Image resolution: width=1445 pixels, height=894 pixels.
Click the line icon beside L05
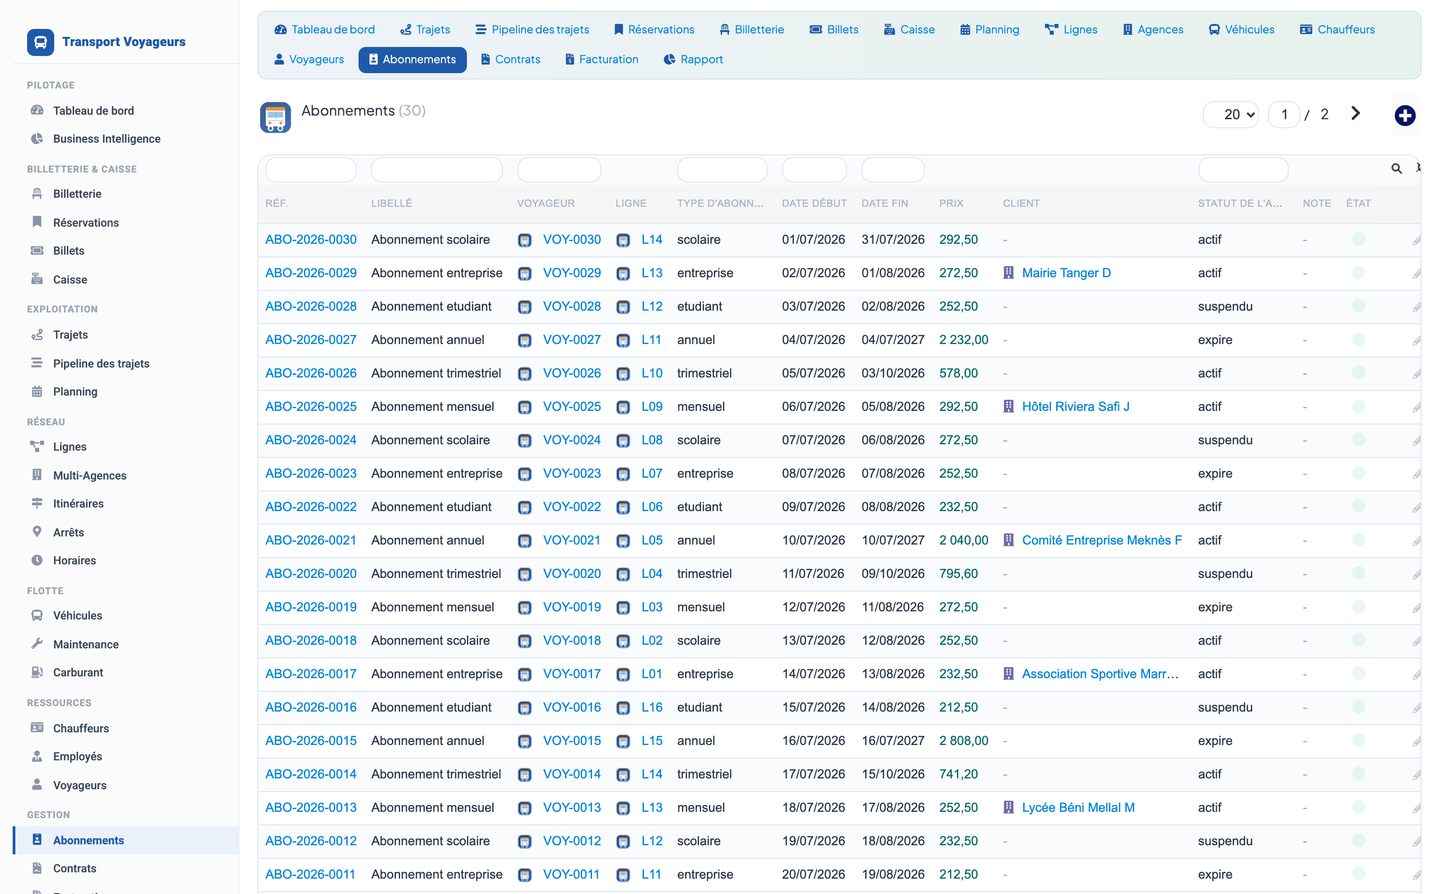coord(623,541)
